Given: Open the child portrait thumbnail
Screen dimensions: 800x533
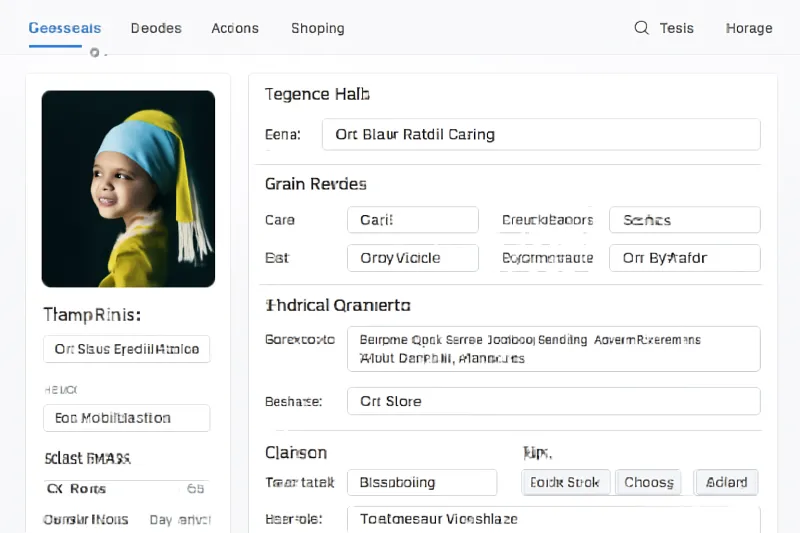Looking at the screenshot, I should pos(128,189).
